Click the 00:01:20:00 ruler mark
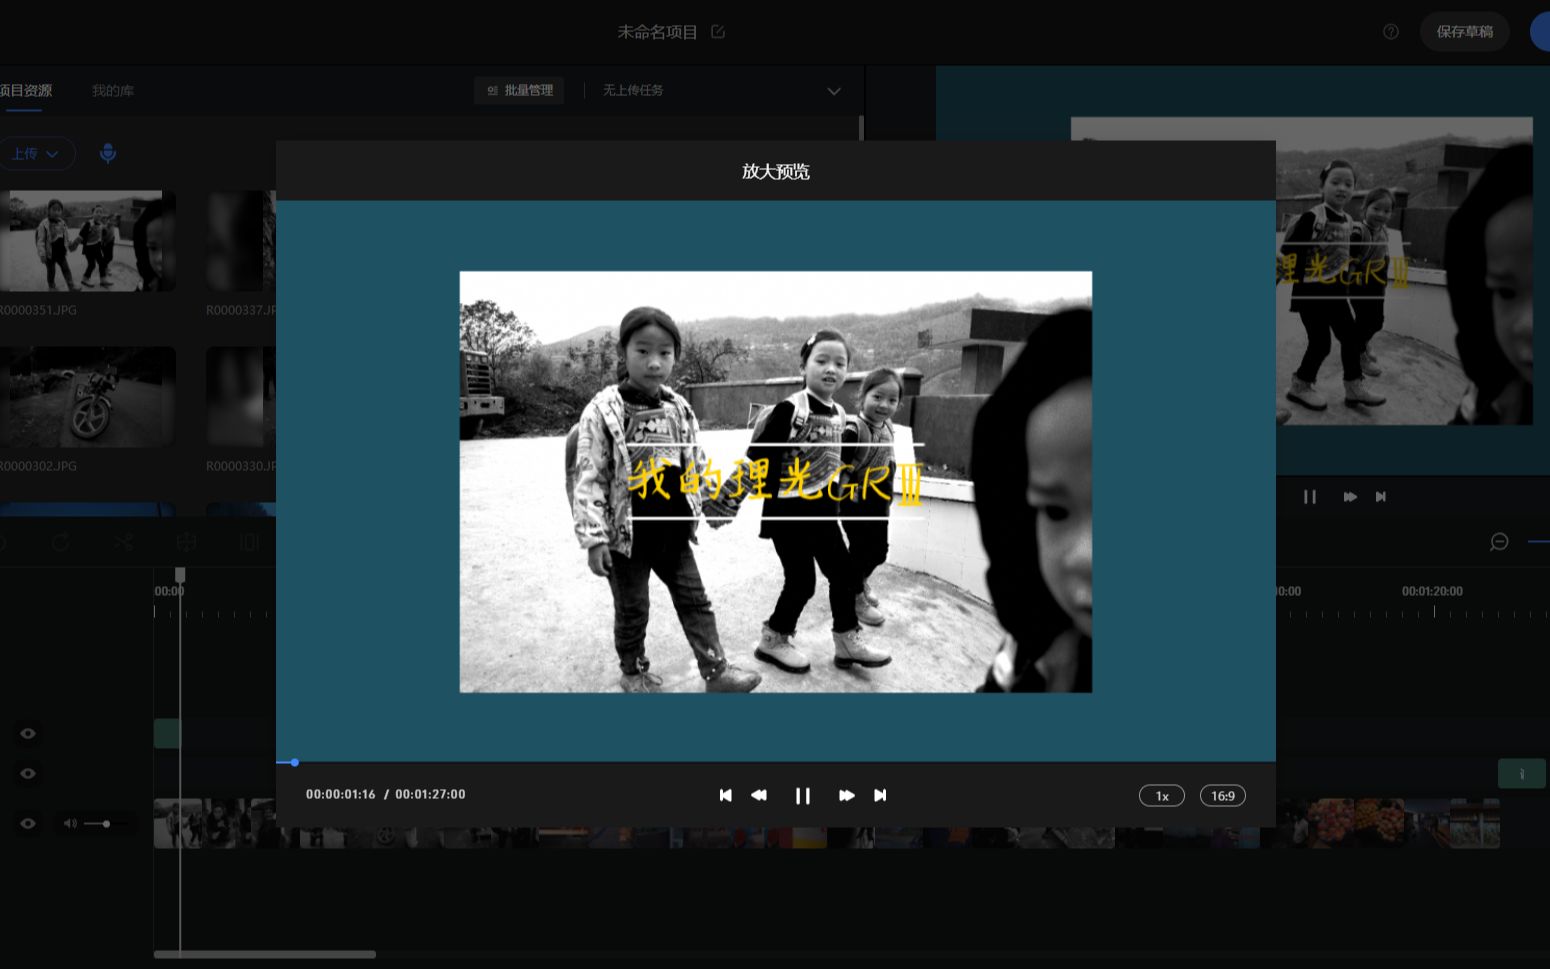The width and height of the screenshot is (1550, 969). (1432, 591)
